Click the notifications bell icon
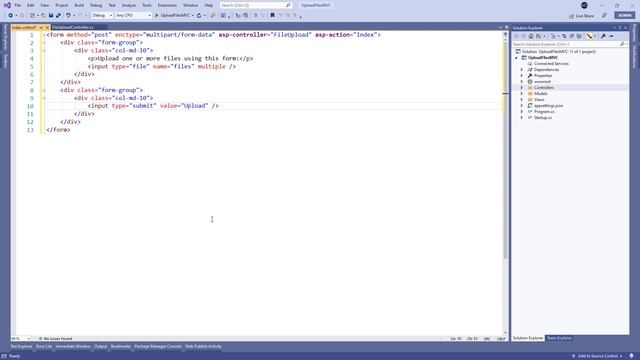The height and width of the screenshot is (360, 640). pyautogui.click(x=631, y=356)
